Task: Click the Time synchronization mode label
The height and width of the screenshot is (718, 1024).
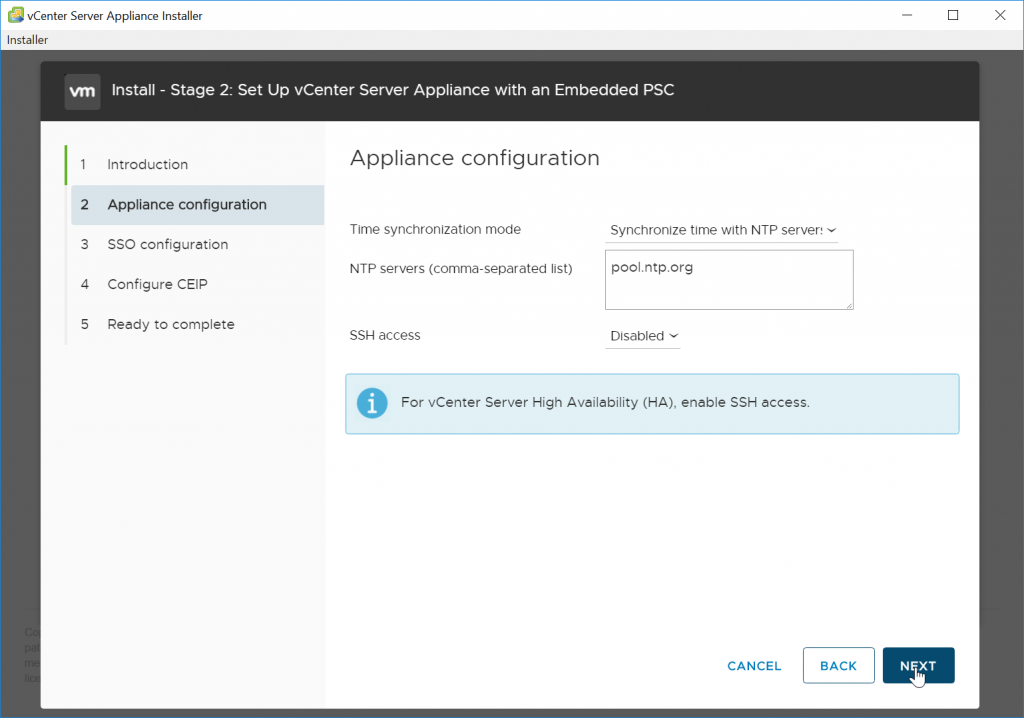Action: [x=435, y=229]
